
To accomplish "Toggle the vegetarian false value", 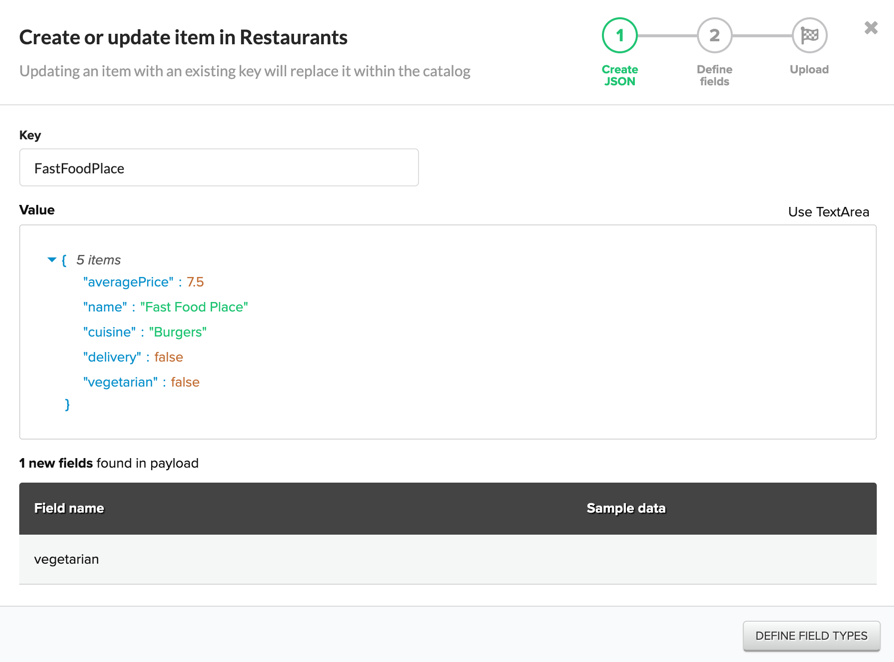I will [x=185, y=382].
